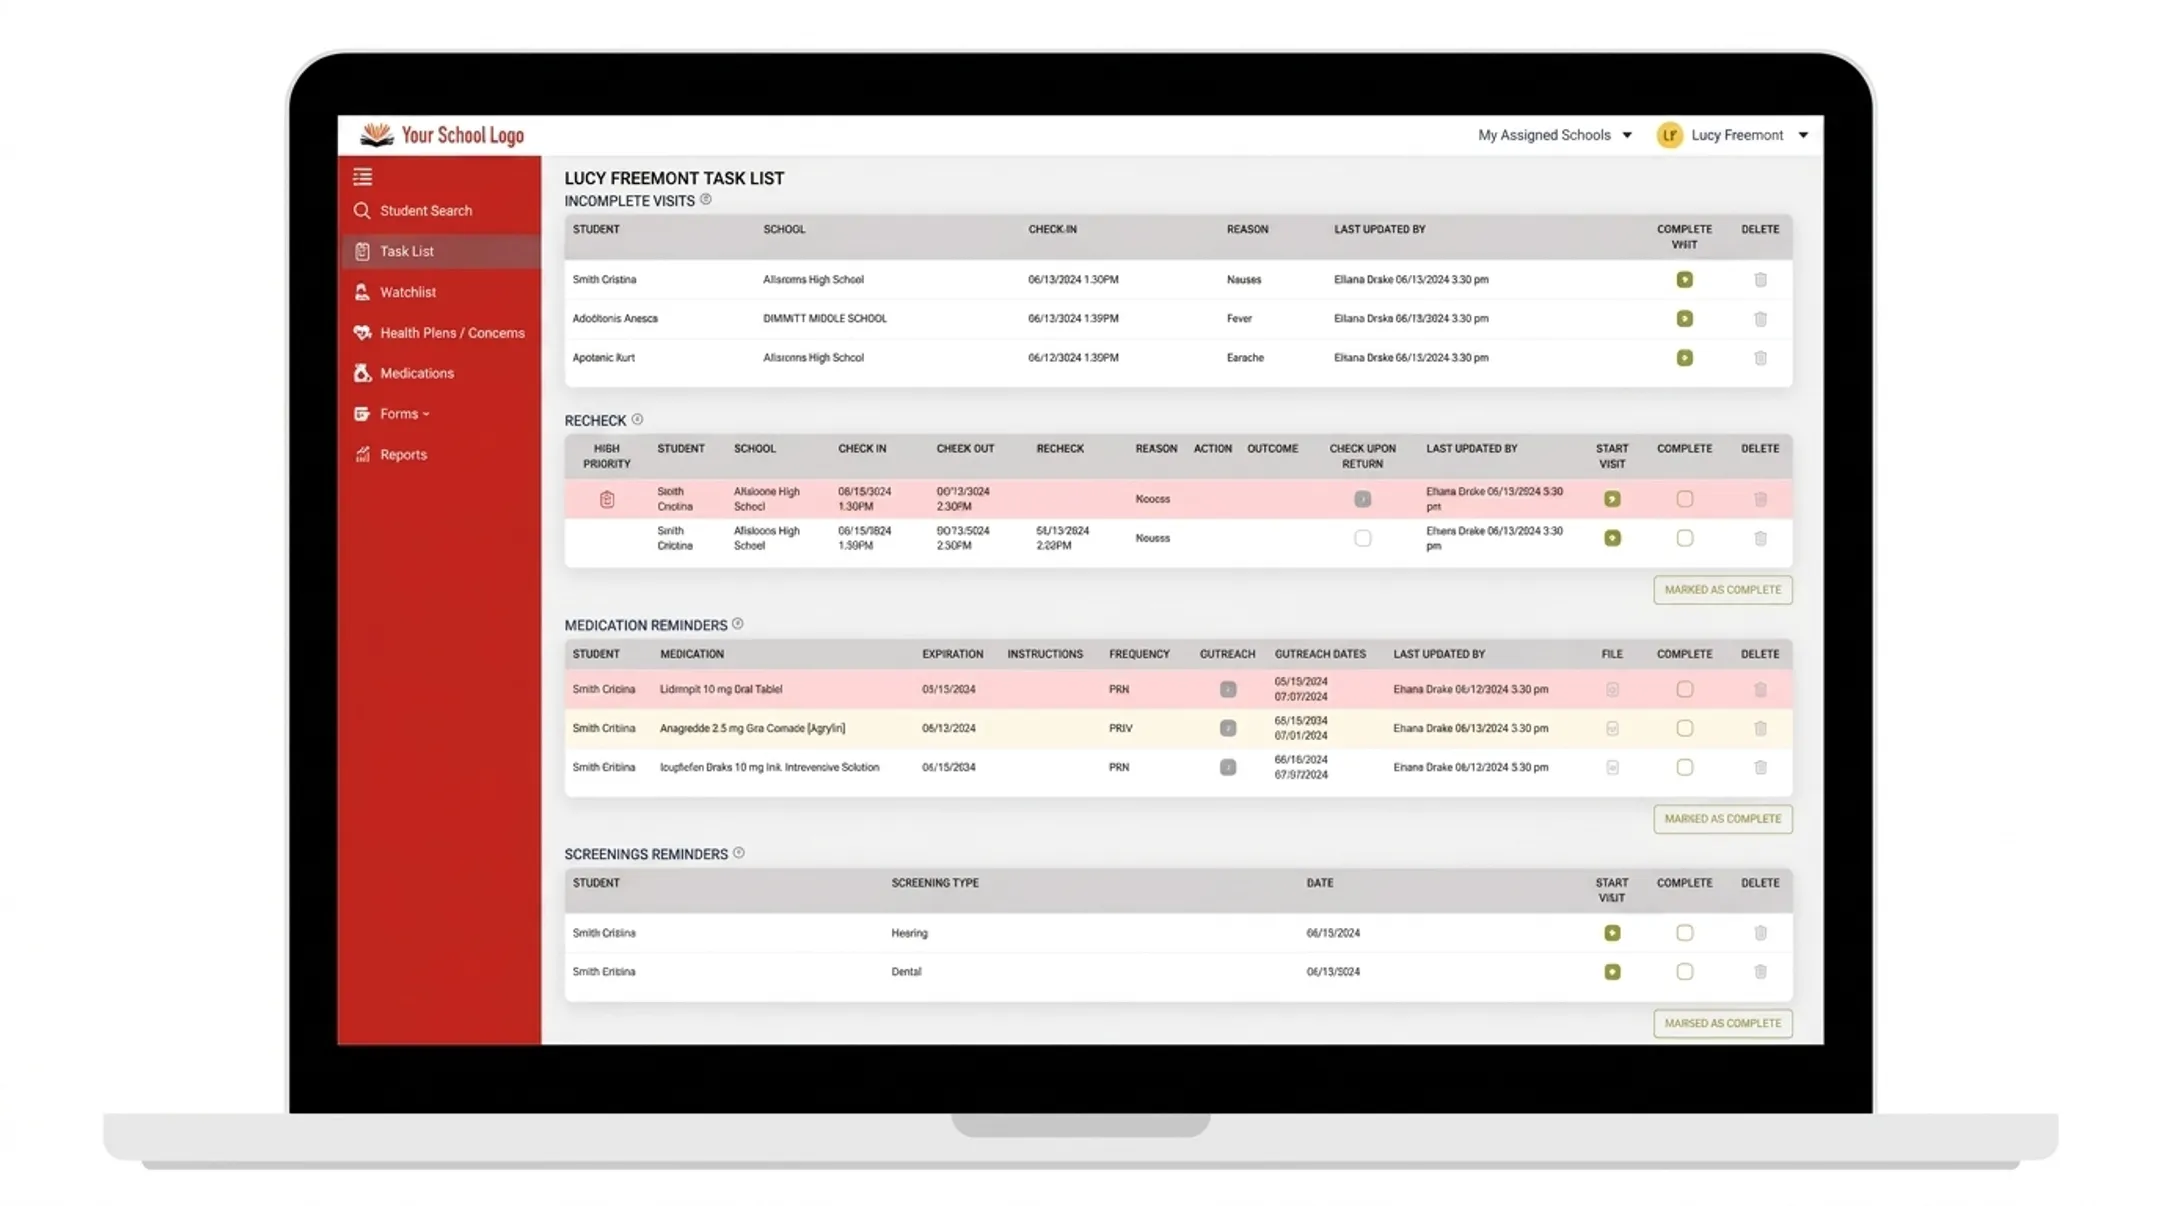This screenshot has width=2160, height=1206.
Task: Complete visit for the Nausea incomplete visit
Action: click(1684, 280)
